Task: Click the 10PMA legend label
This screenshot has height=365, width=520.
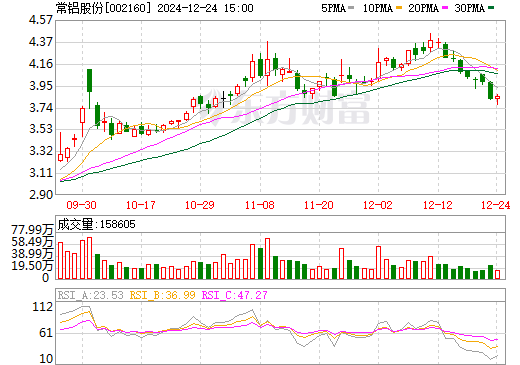Action: 377,8
